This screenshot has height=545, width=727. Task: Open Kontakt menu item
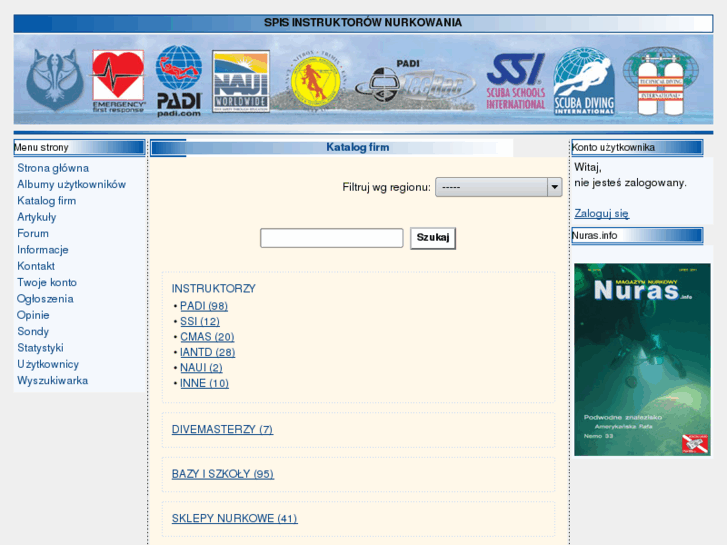[36, 266]
